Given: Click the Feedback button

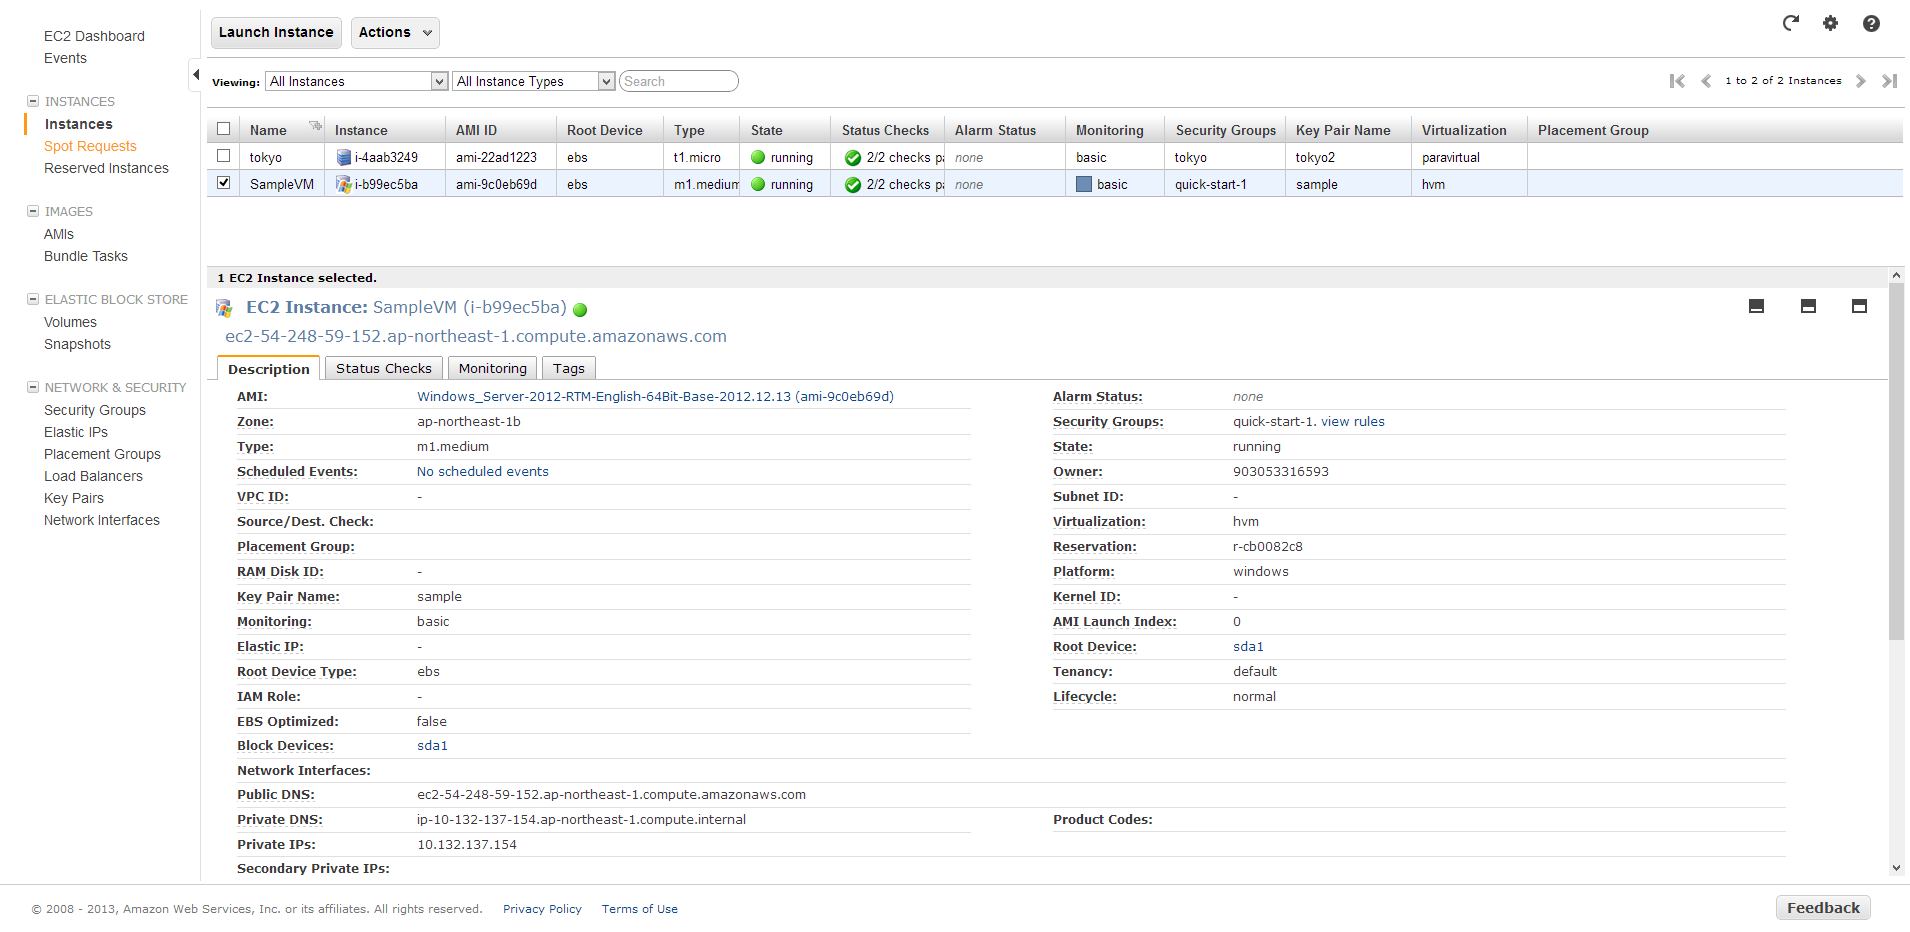Looking at the screenshot, I should coord(1823,908).
